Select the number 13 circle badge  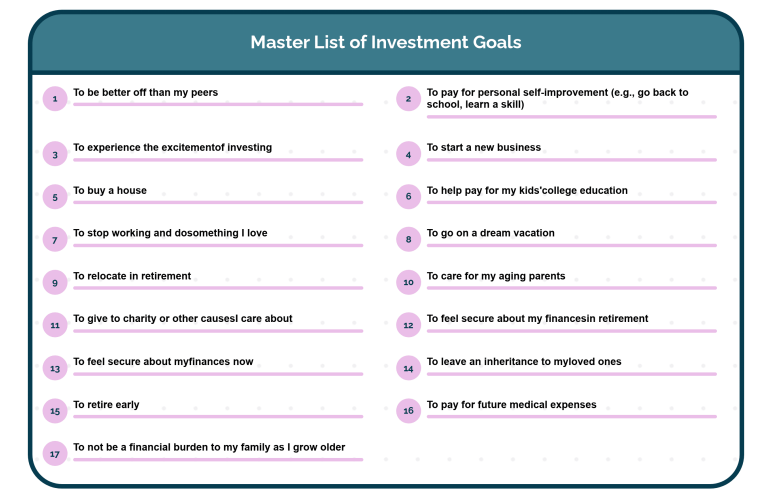(x=55, y=368)
